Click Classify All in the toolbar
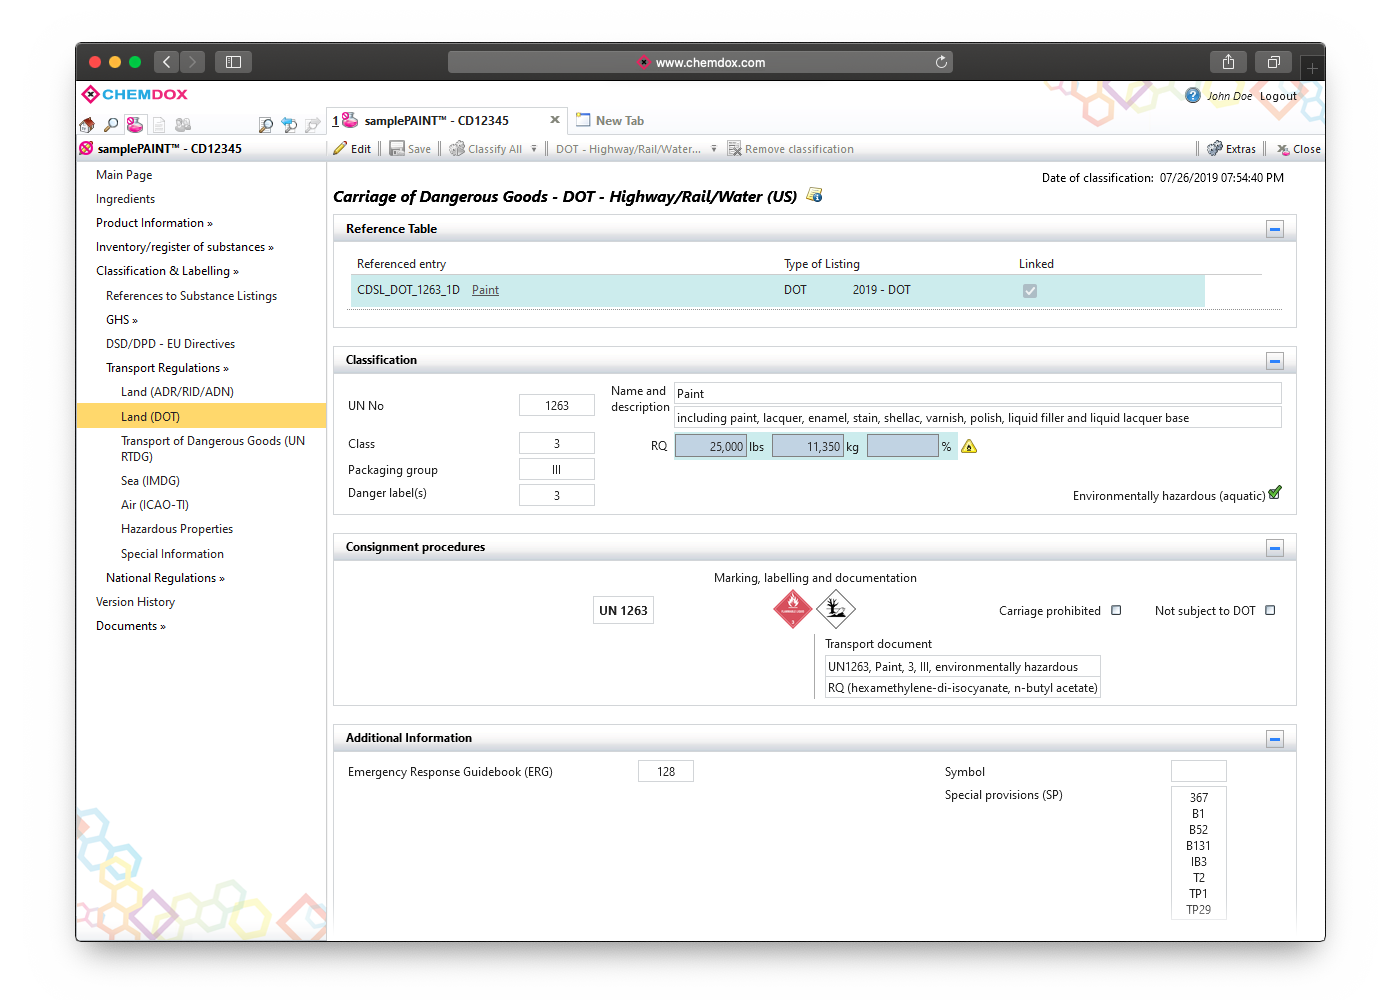The width and height of the screenshot is (1400, 1000). 486,149
